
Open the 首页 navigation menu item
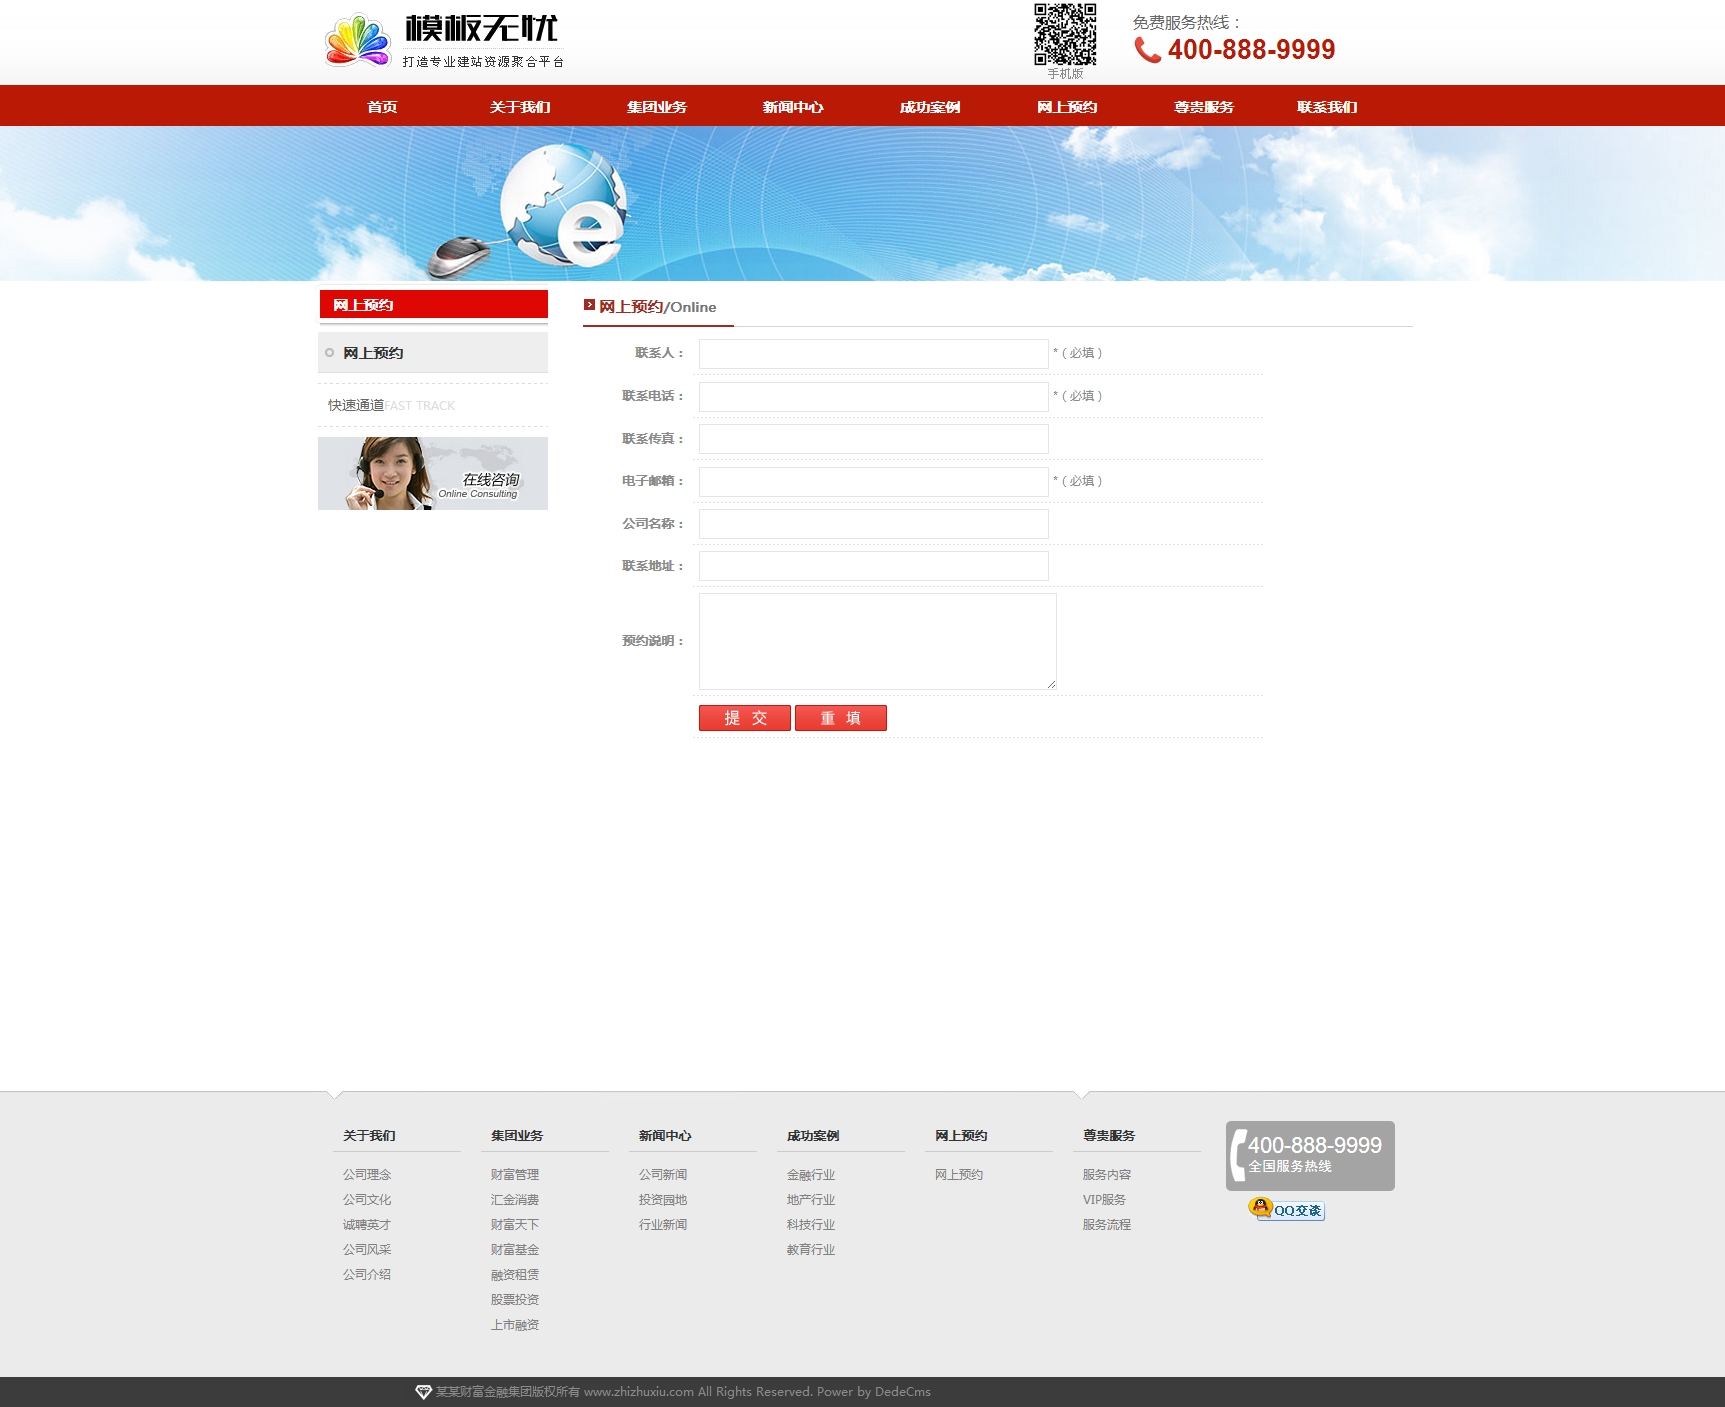pyautogui.click(x=382, y=107)
